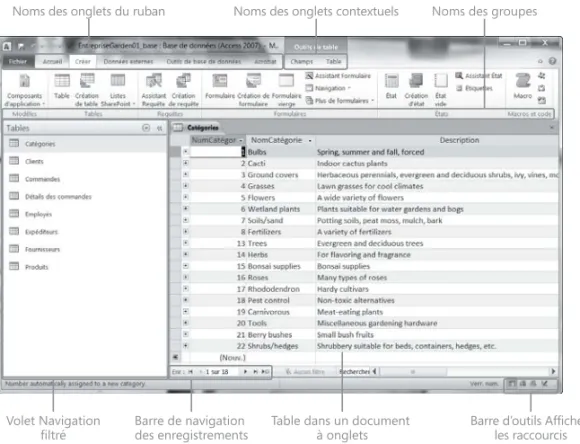Open the first NumCatégor column filter dropdown

pos(241,141)
